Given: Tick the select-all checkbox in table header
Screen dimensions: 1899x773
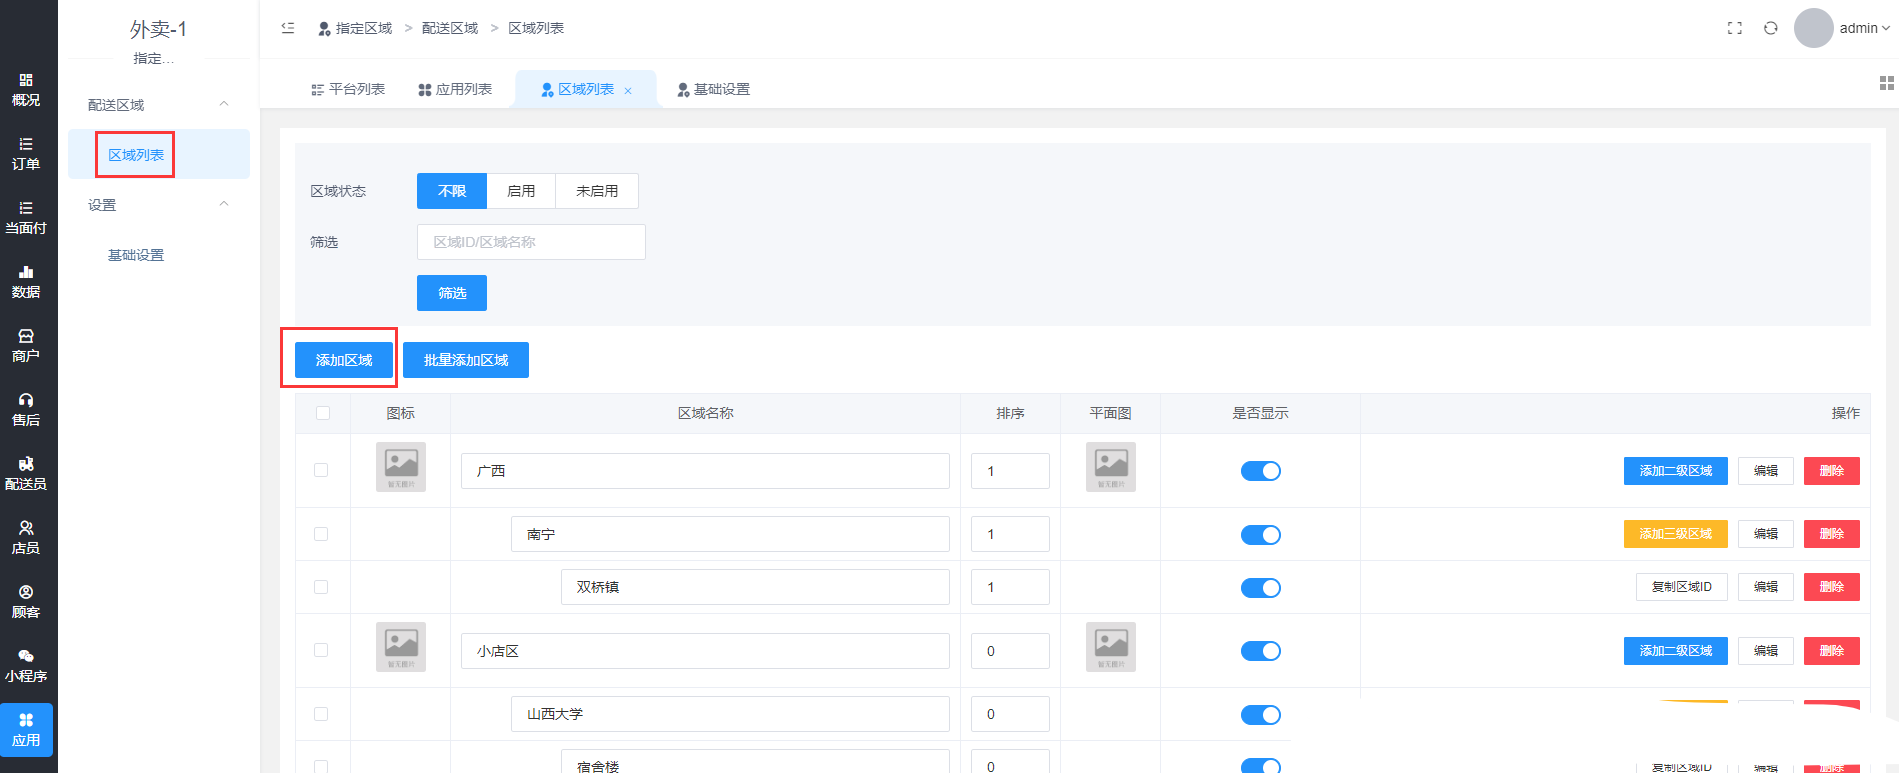Looking at the screenshot, I should click(x=323, y=413).
